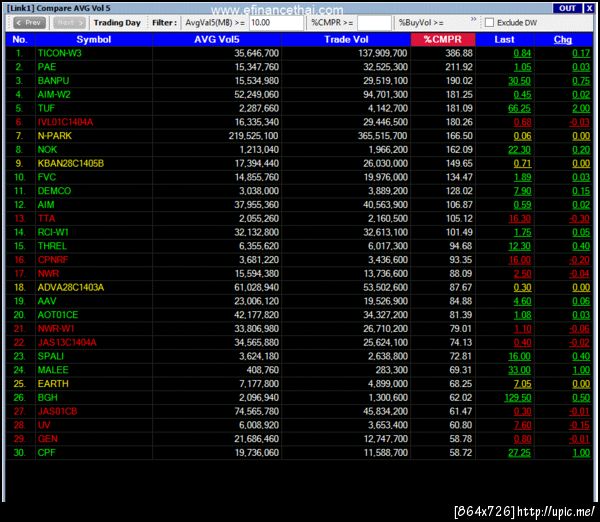Click the Prev navigation button

pos(29,23)
